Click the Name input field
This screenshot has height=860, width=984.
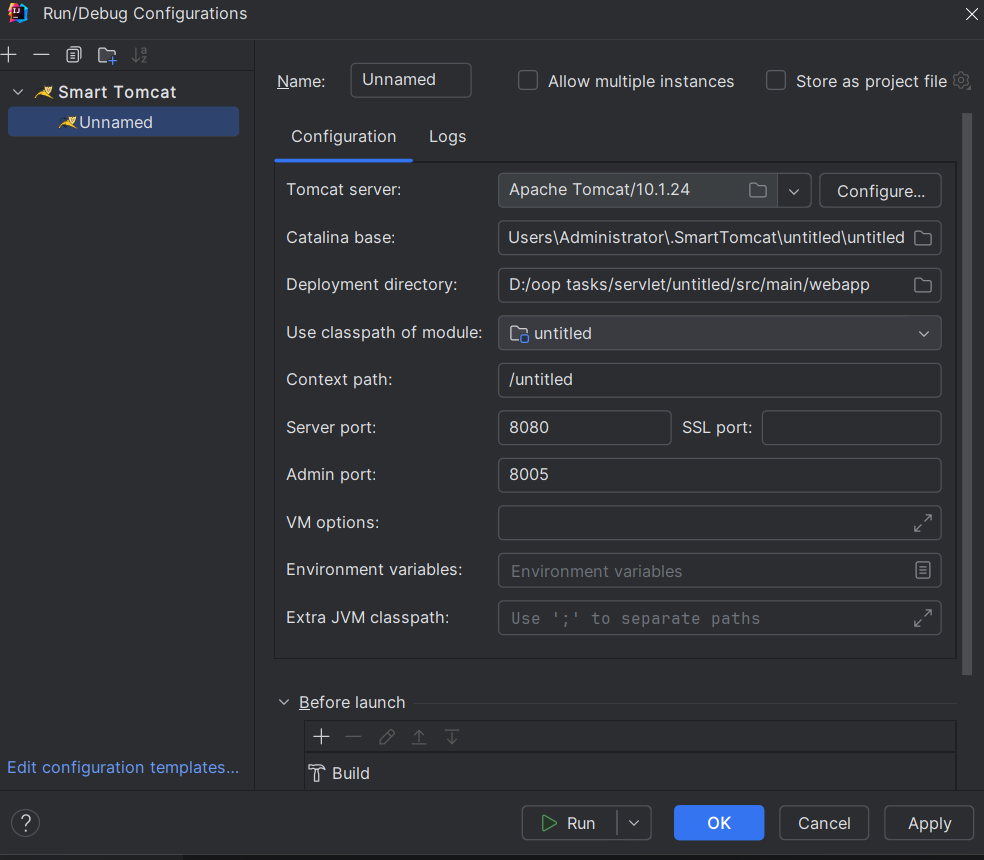pos(411,80)
